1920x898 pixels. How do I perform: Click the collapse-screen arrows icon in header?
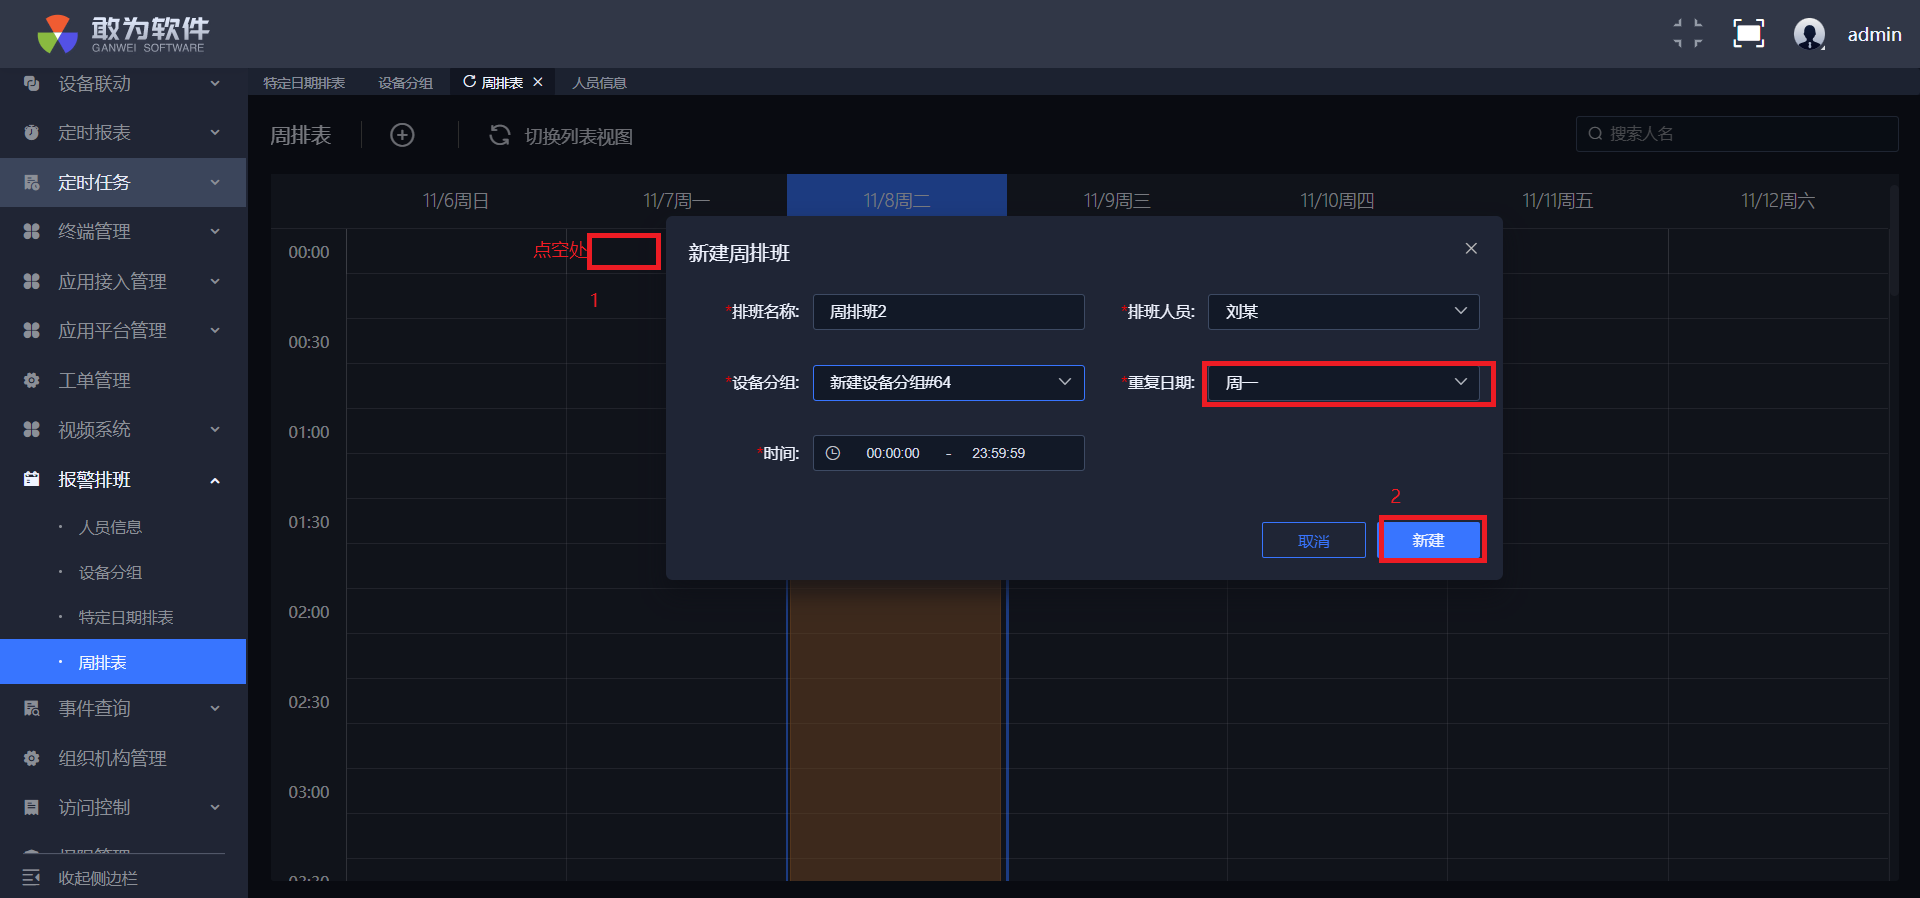tap(1688, 34)
